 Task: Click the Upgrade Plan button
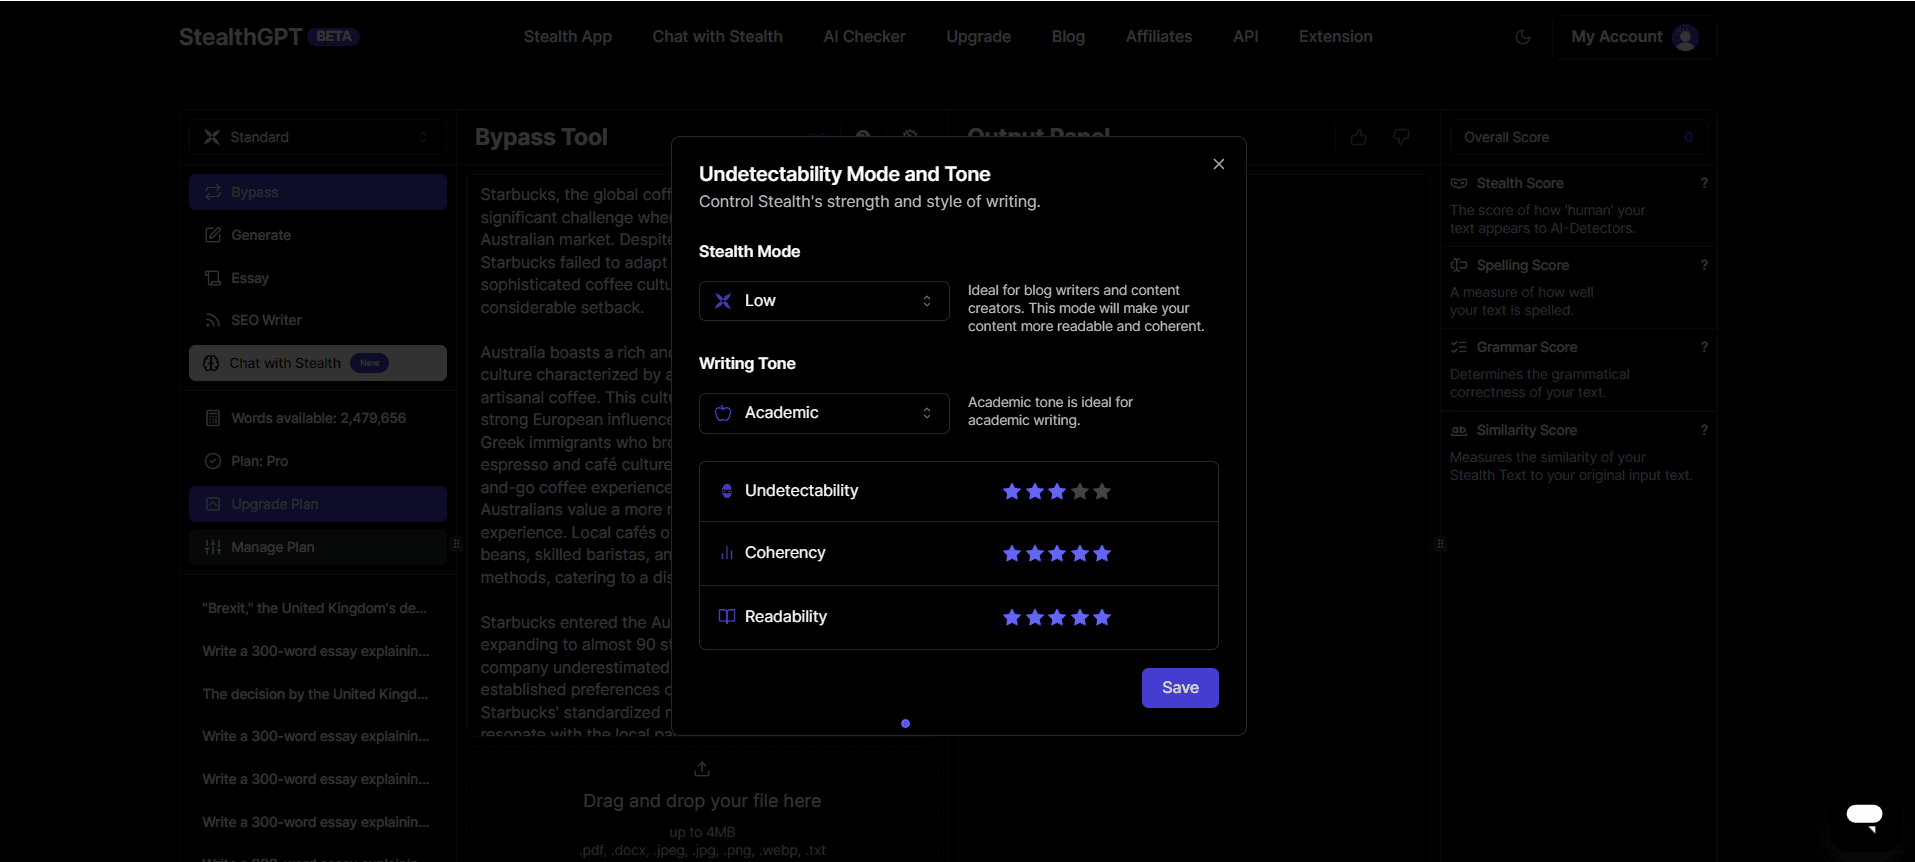click(317, 504)
